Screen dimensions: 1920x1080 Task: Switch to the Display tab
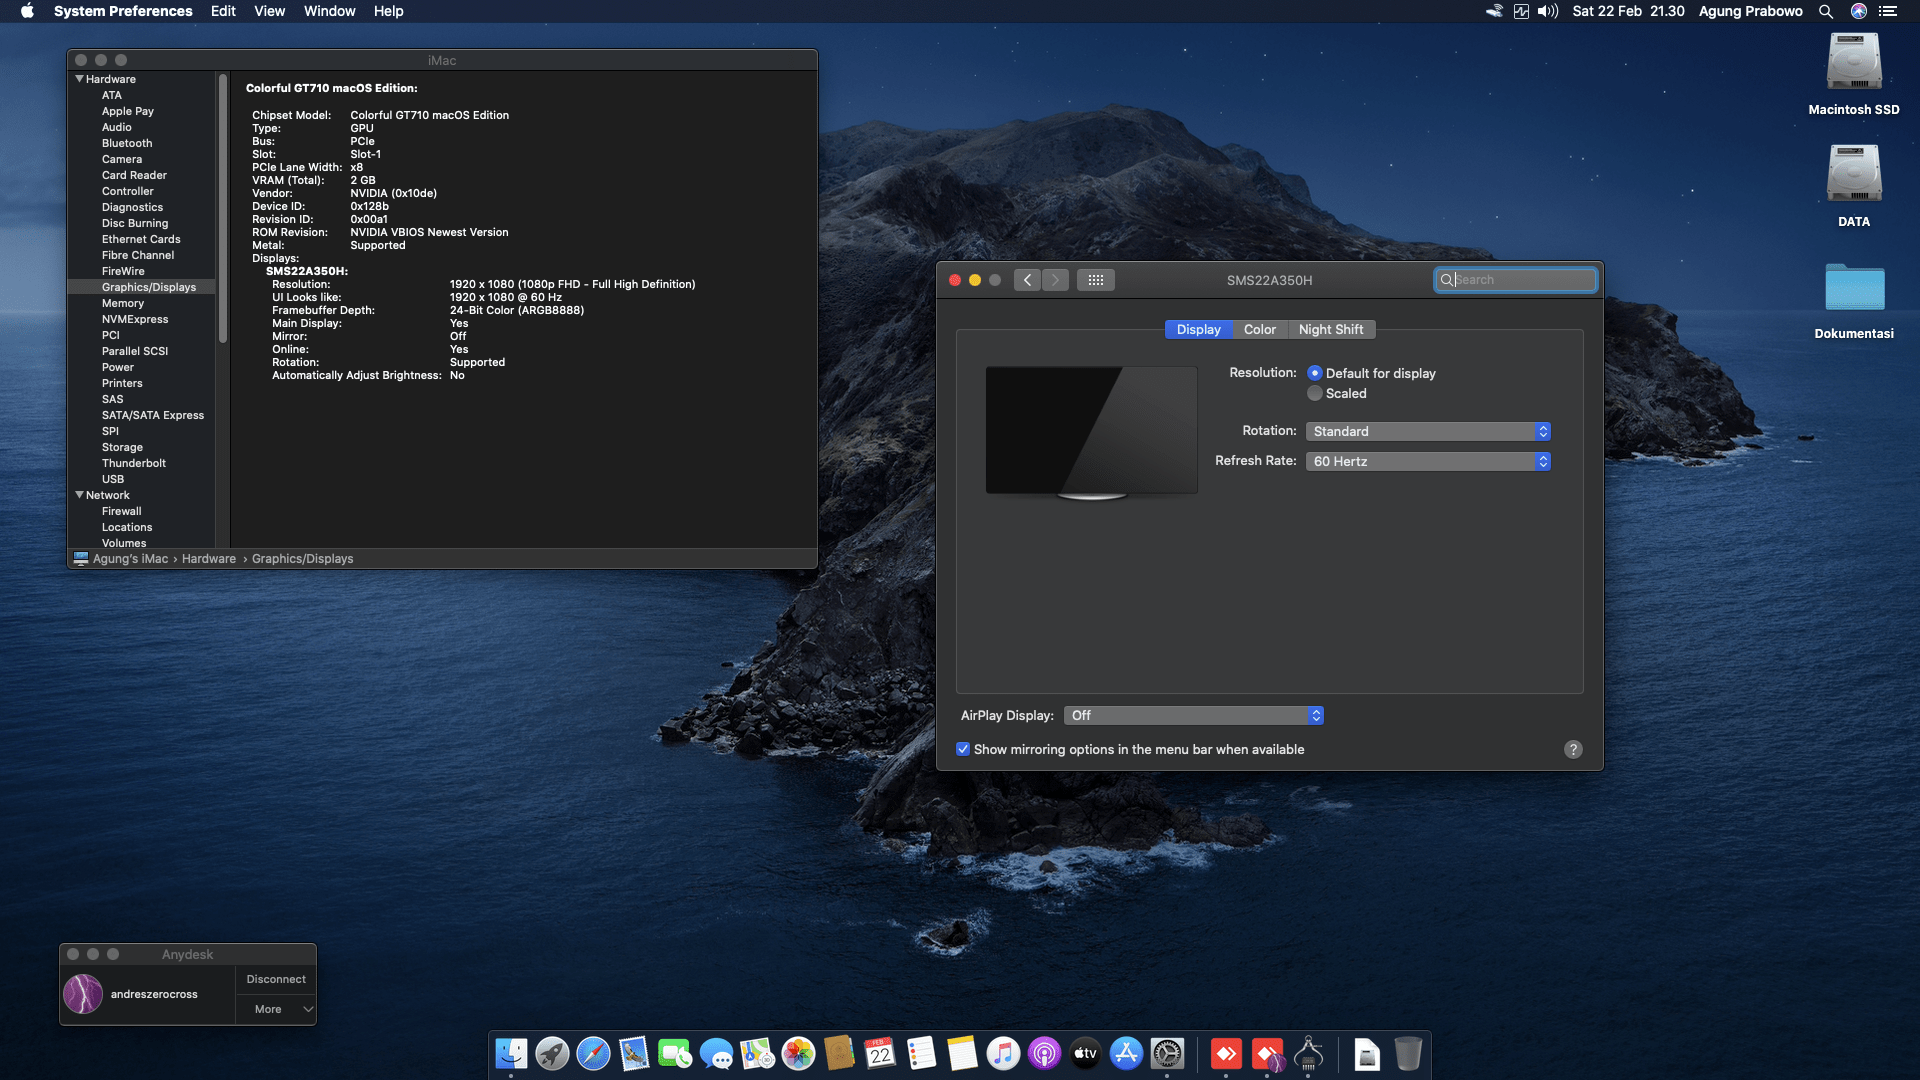tap(1198, 329)
